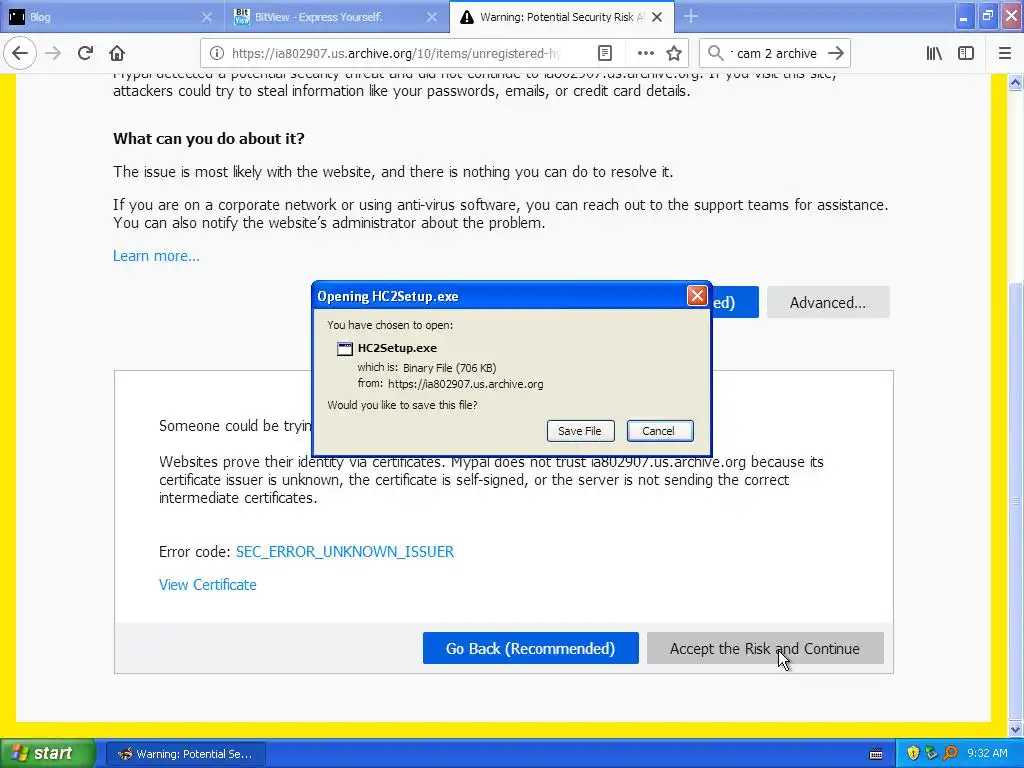
Task: Open the Learn more... link
Action: point(156,256)
